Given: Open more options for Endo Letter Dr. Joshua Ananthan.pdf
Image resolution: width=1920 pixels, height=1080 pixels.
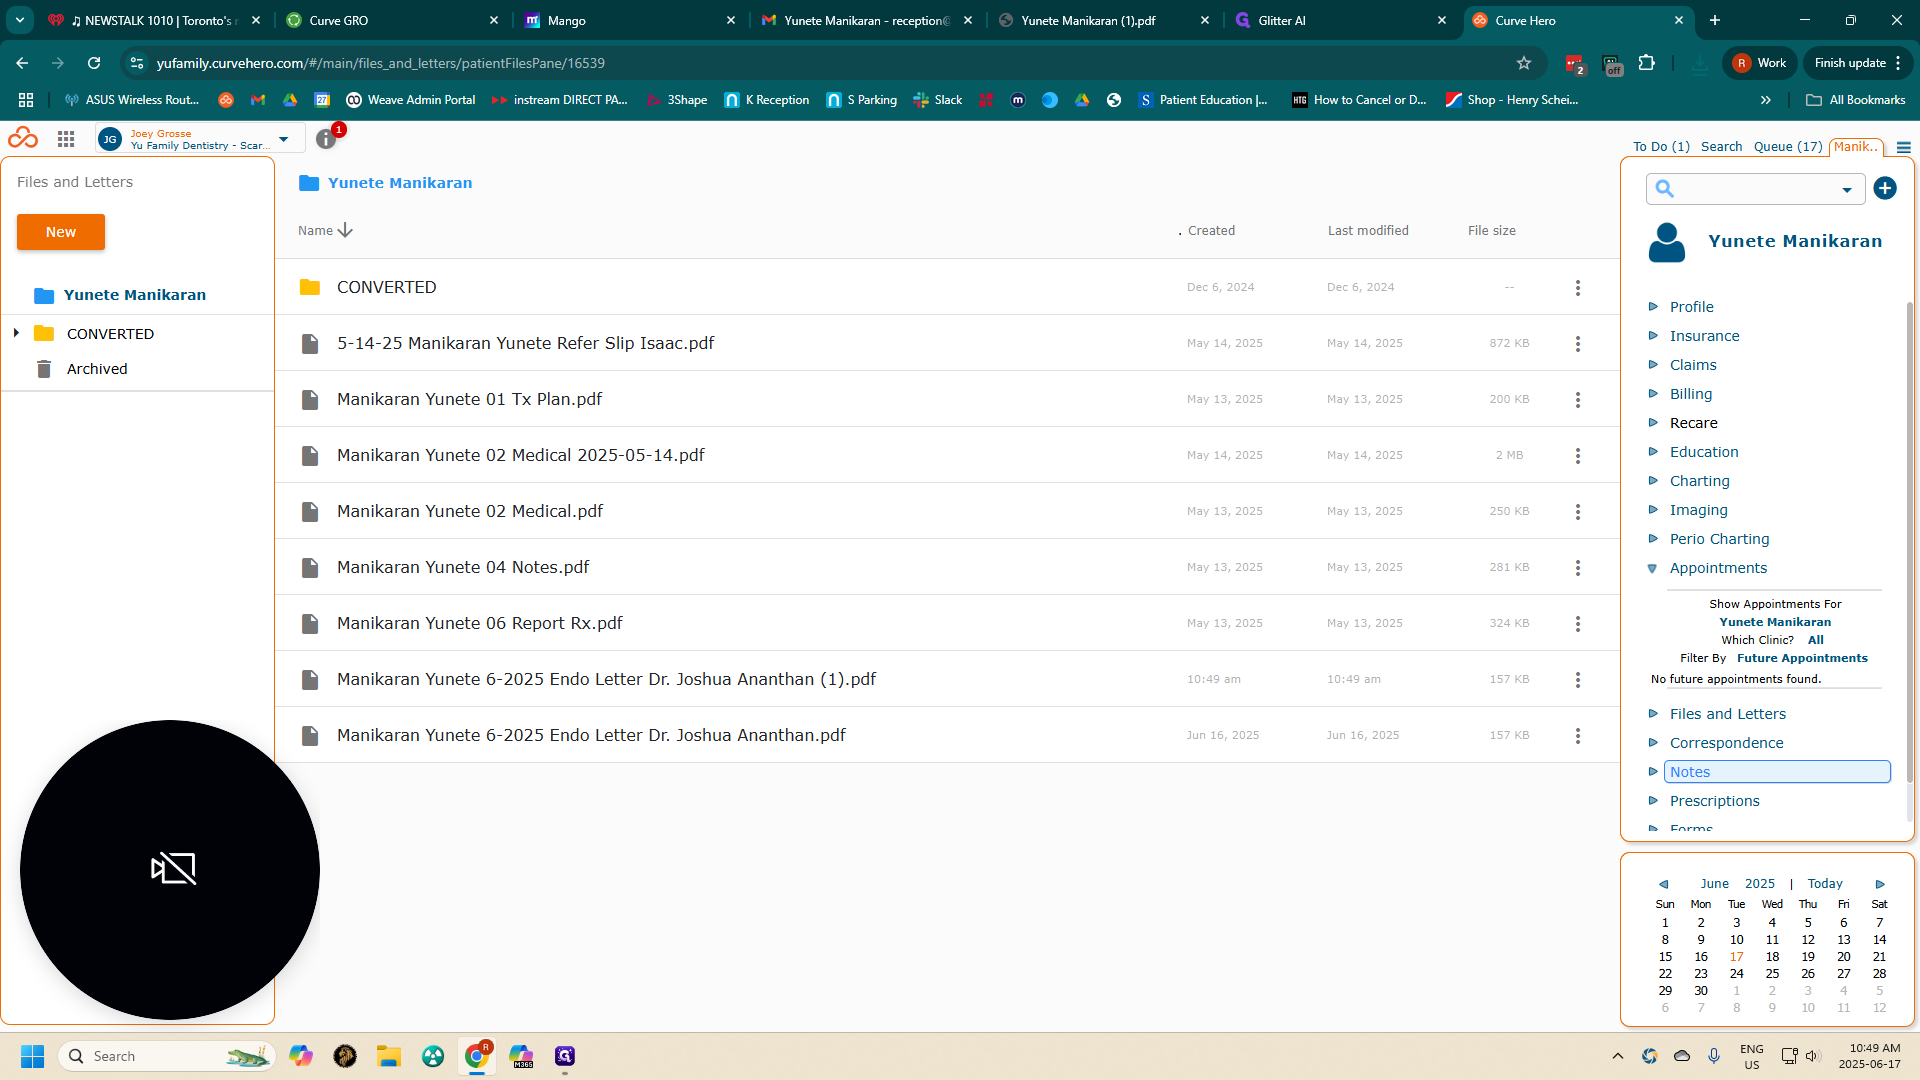Looking at the screenshot, I should 1578,735.
